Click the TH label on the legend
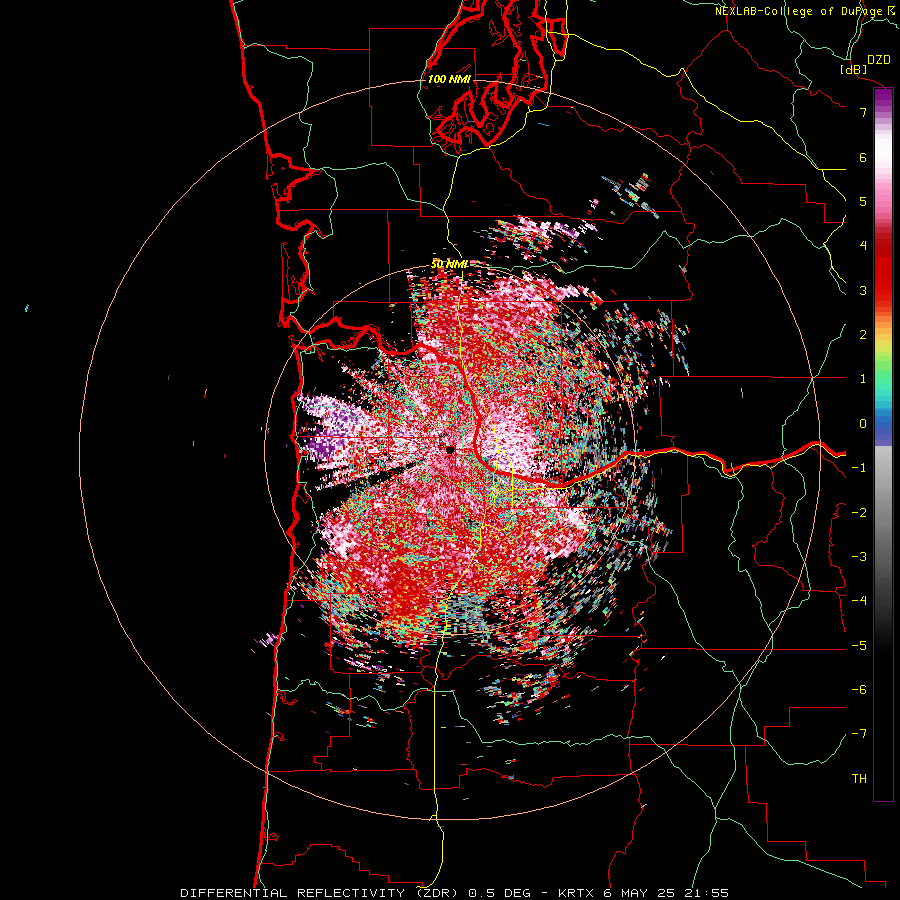Viewport: 900px width, 900px height. click(x=859, y=779)
